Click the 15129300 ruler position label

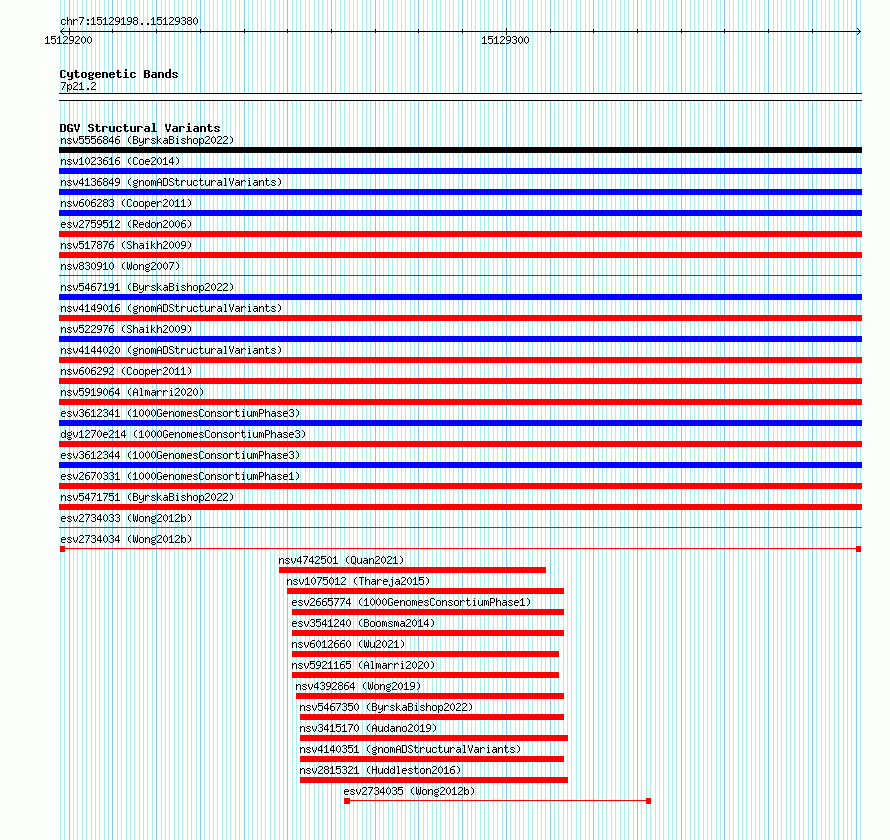coord(505,40)
